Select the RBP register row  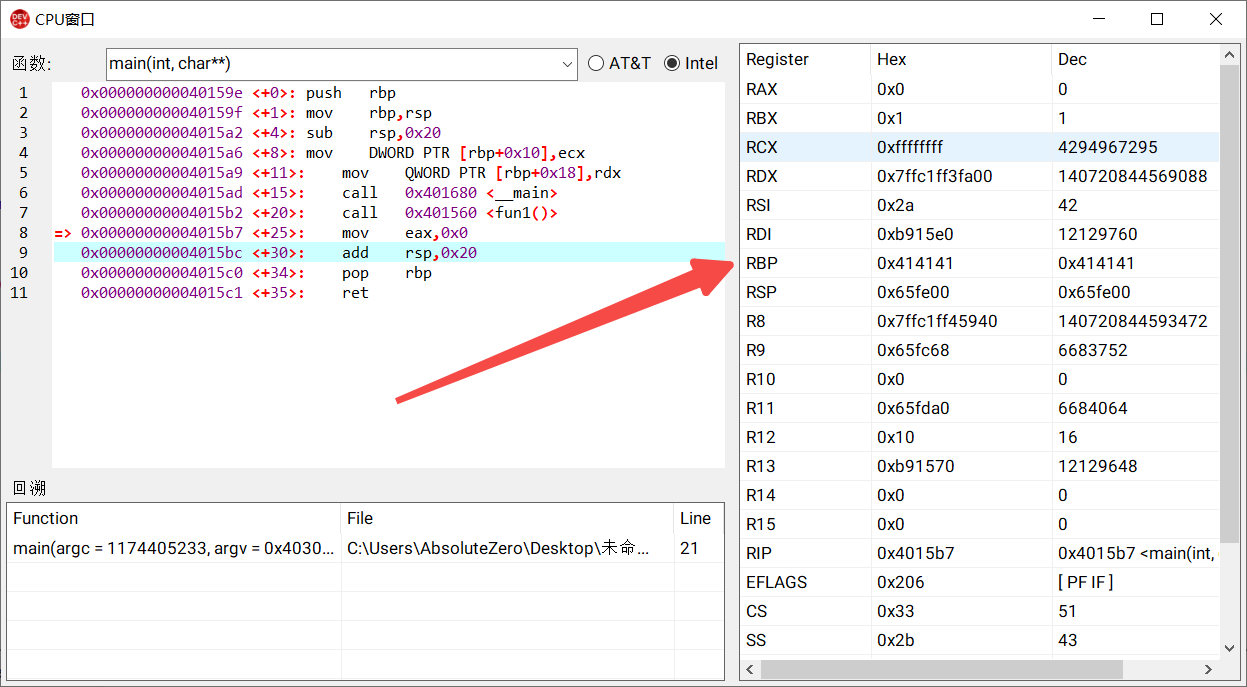point(980,263)
